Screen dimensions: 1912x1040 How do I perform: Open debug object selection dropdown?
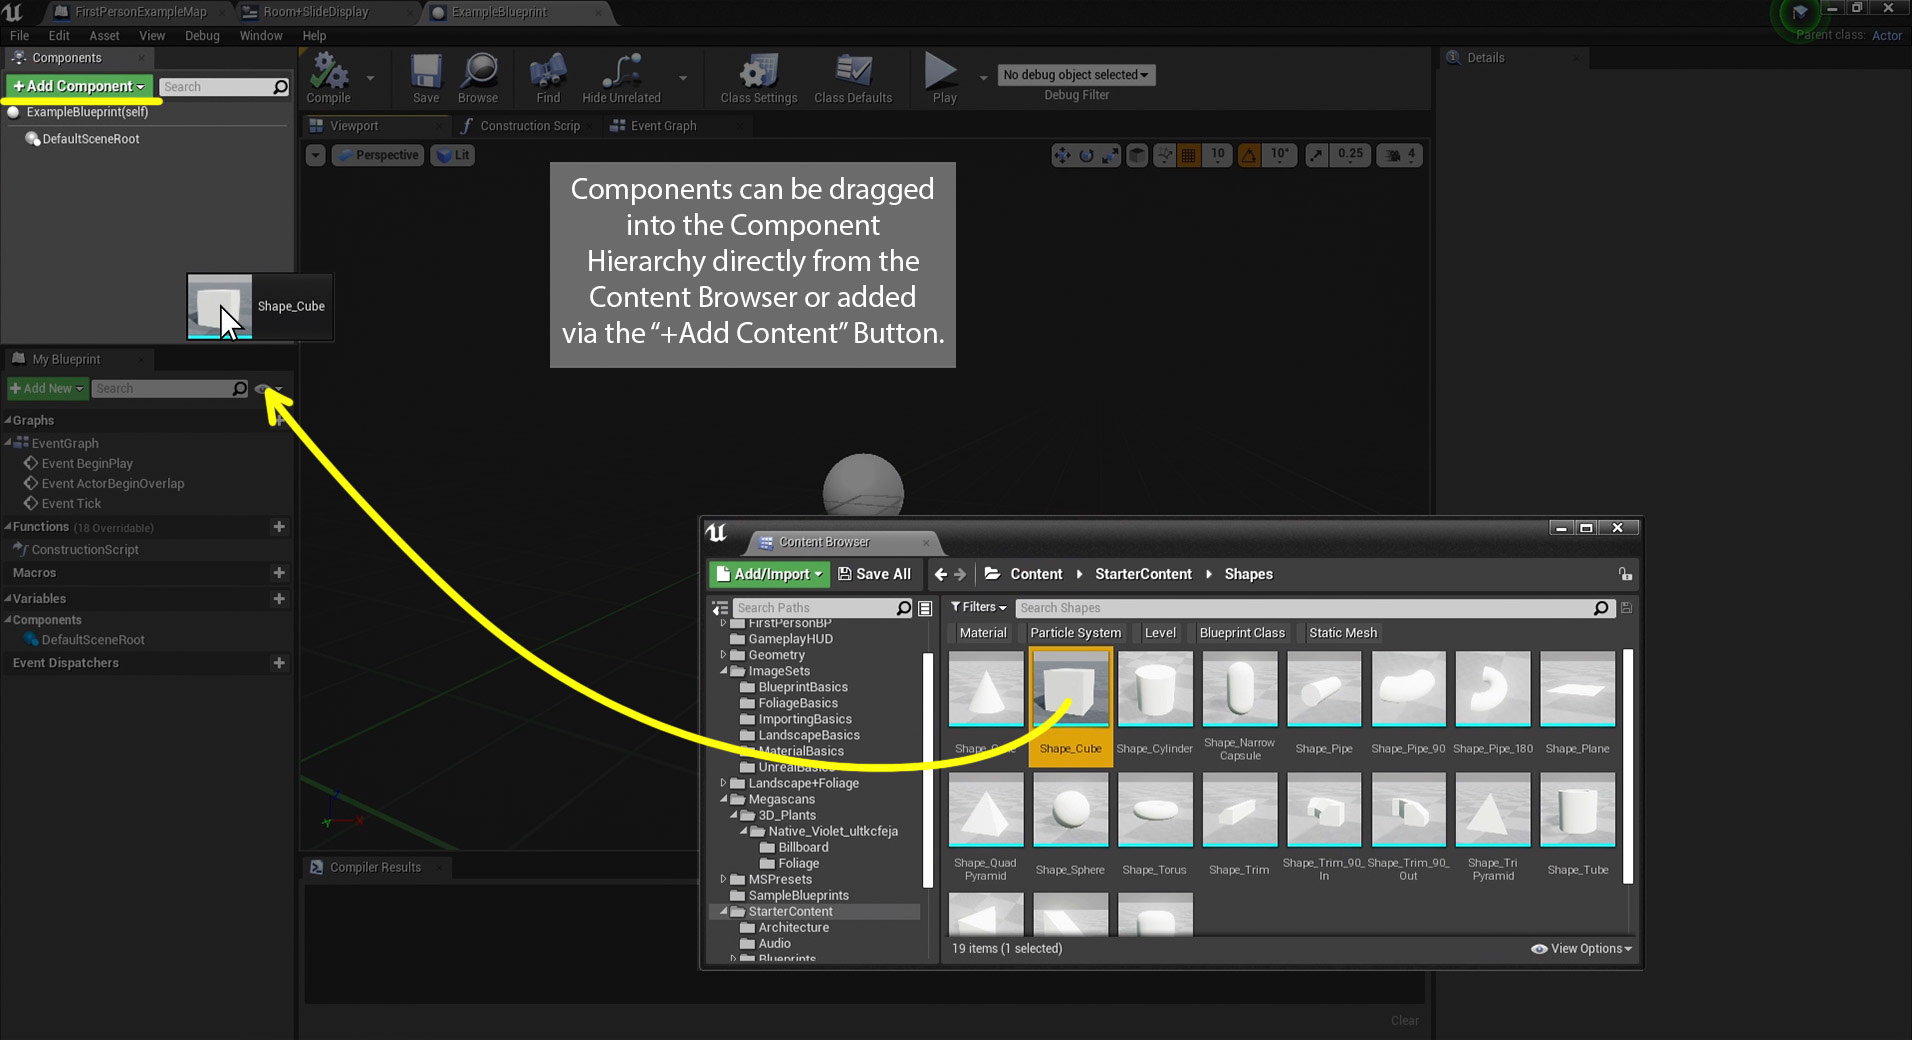coord(1076,75)
